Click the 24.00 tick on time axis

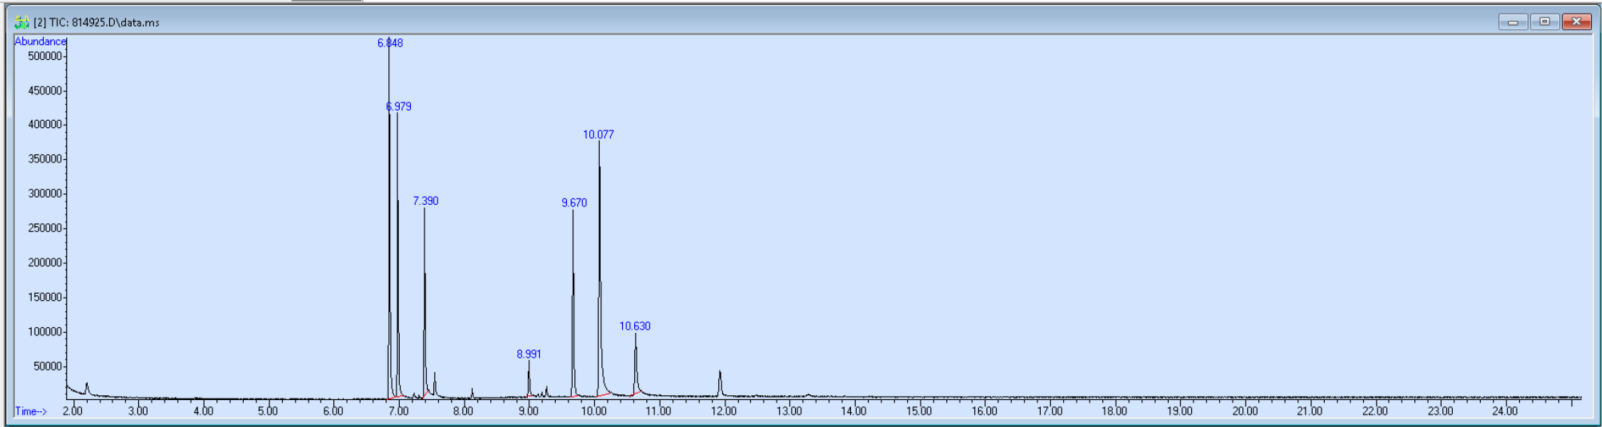point(1505,411)
